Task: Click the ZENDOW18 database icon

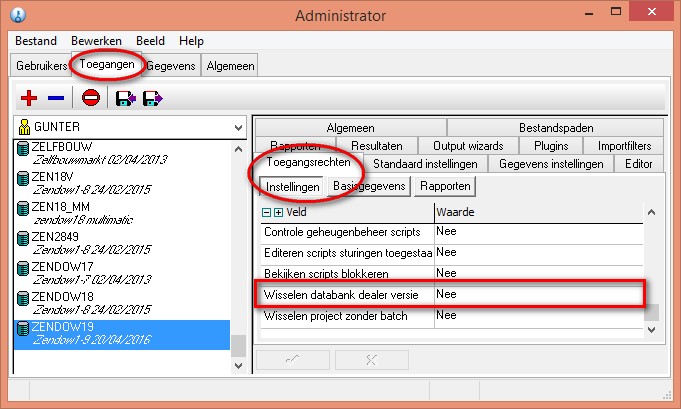Action: [23, 298]
